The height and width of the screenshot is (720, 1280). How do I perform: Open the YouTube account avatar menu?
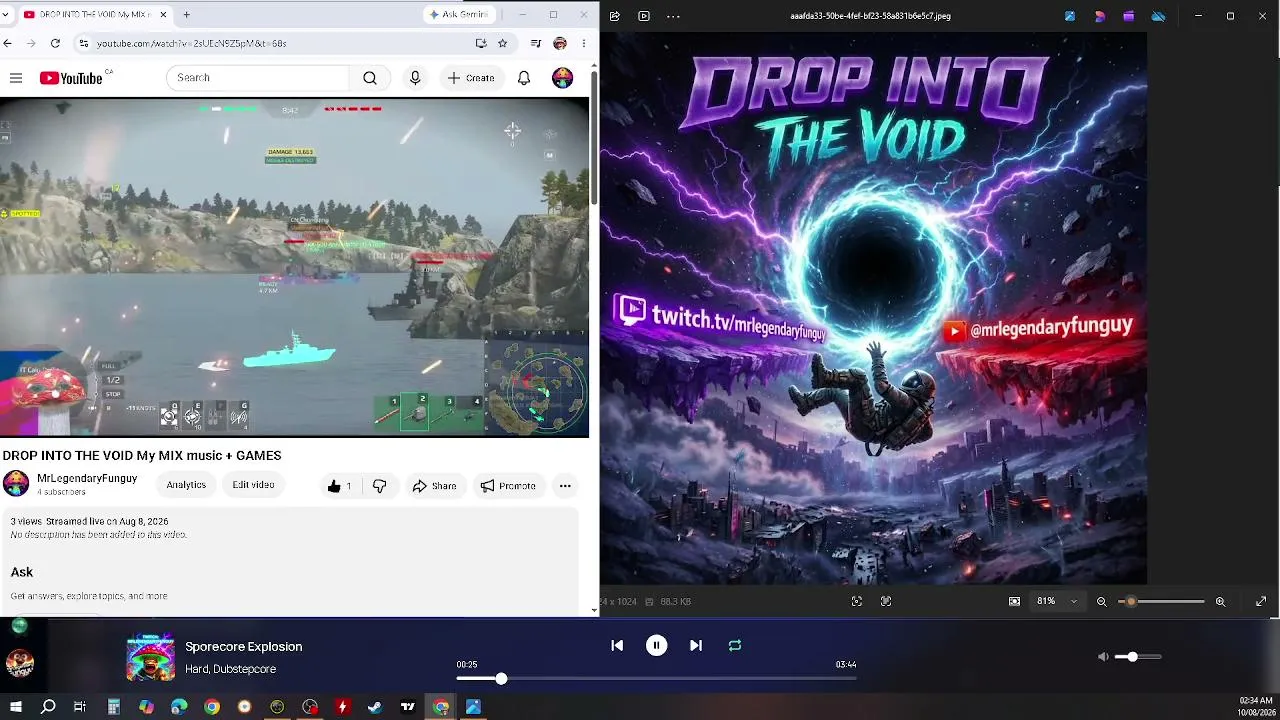(563, 78)
